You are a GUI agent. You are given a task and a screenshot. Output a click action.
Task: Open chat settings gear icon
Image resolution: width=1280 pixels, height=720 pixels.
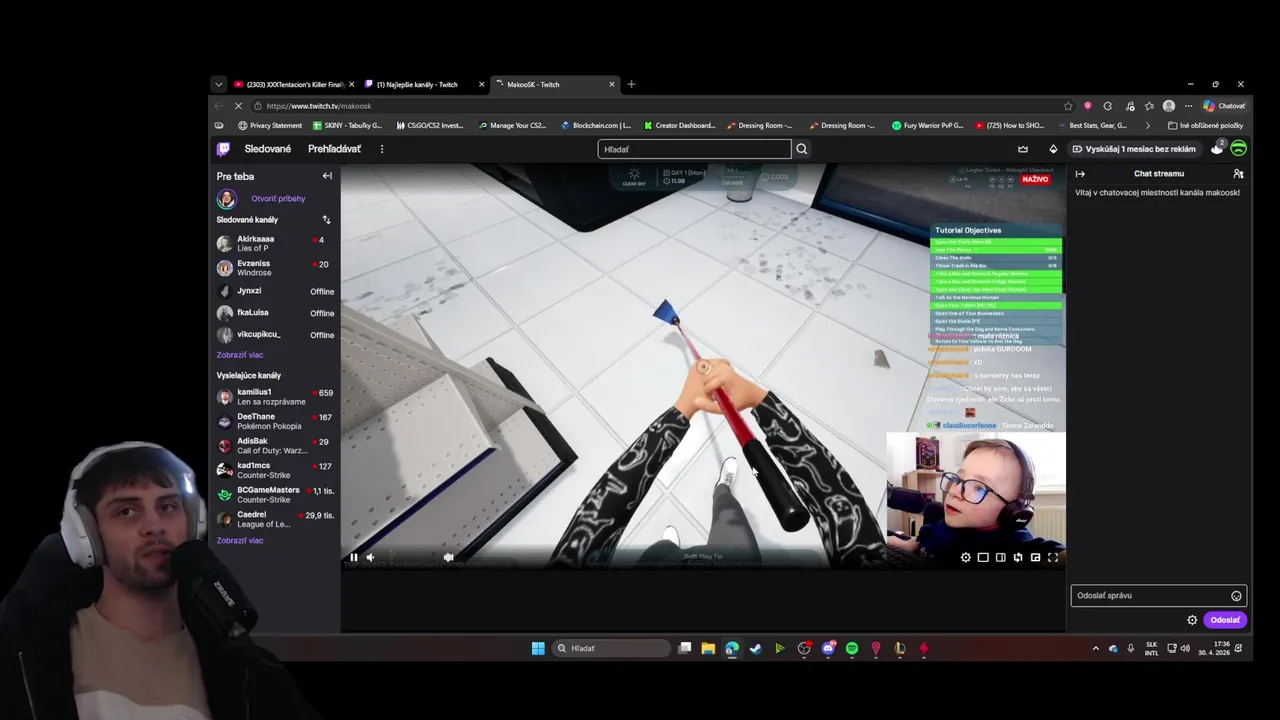[1192, 620]
